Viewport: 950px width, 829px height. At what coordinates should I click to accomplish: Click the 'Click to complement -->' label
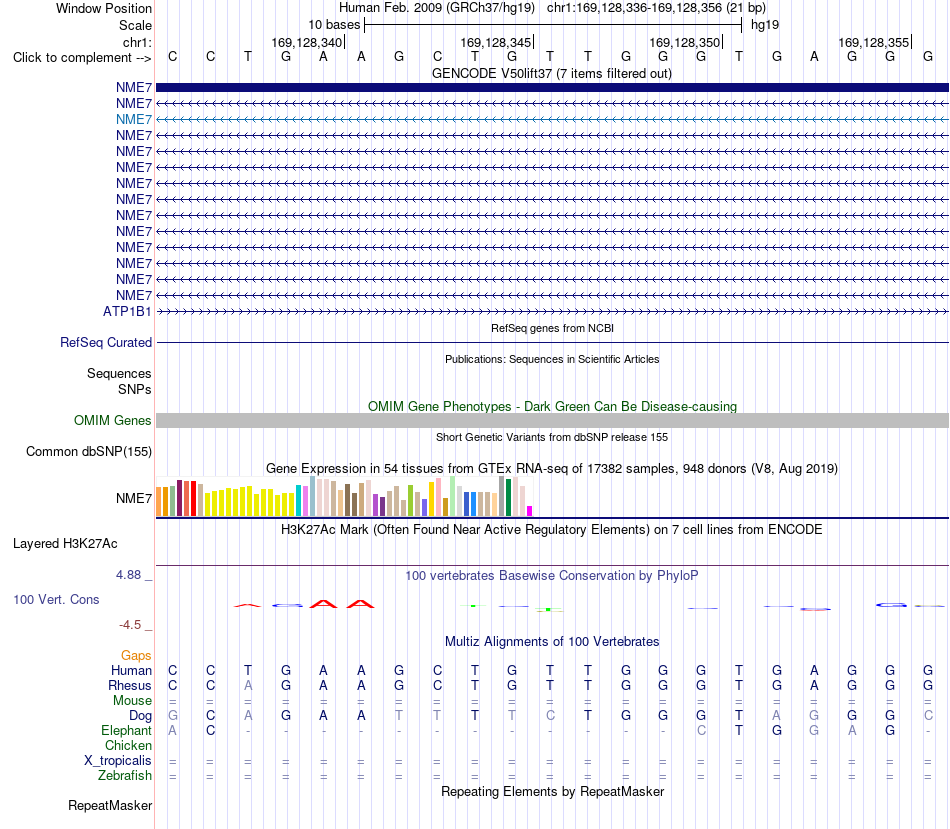pos(82,58)
